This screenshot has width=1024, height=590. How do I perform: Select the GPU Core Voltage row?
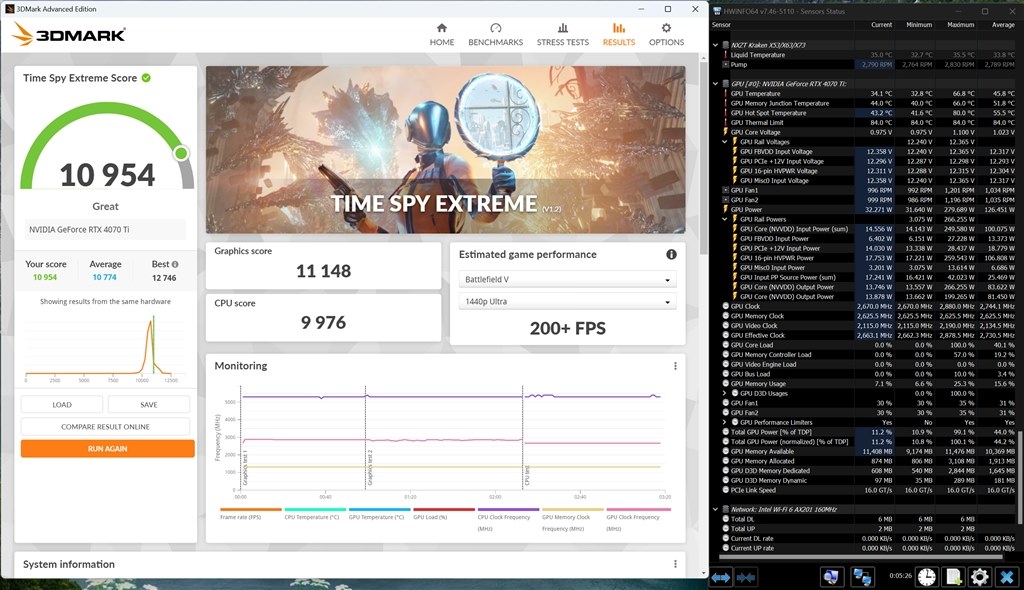point(863,132)
